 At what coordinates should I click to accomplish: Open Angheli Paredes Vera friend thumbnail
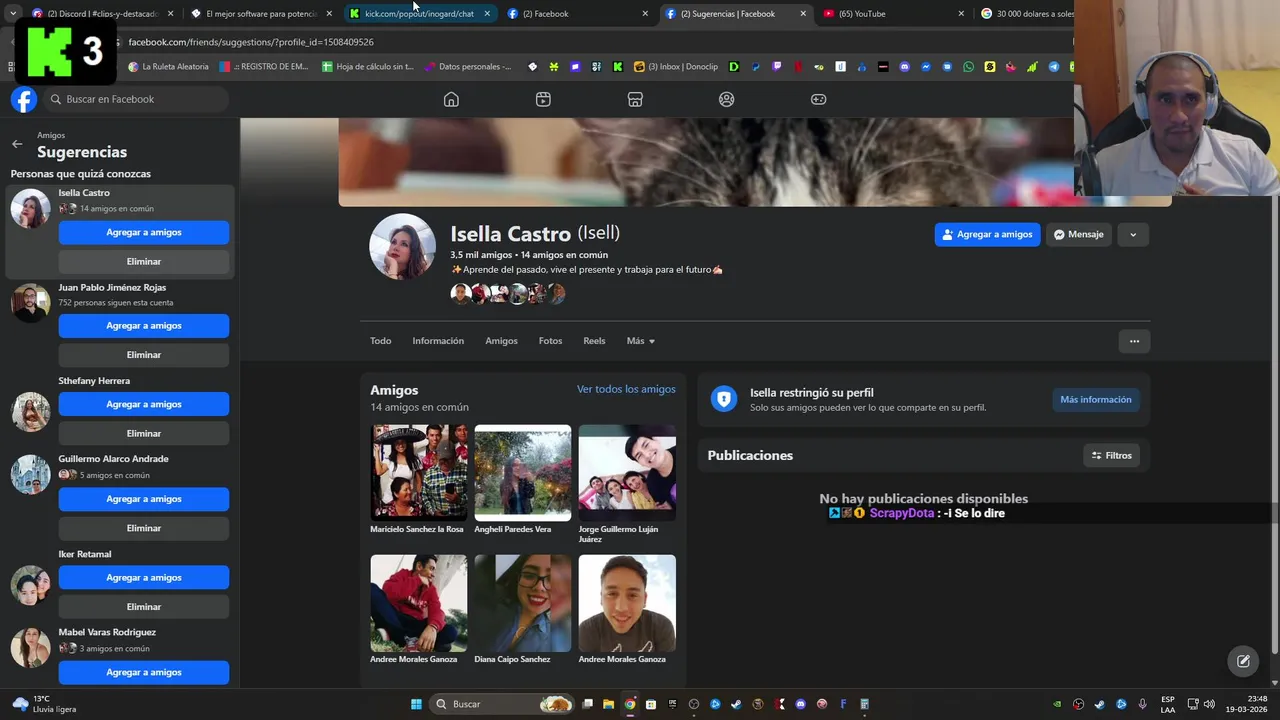(x=523, y=473)
